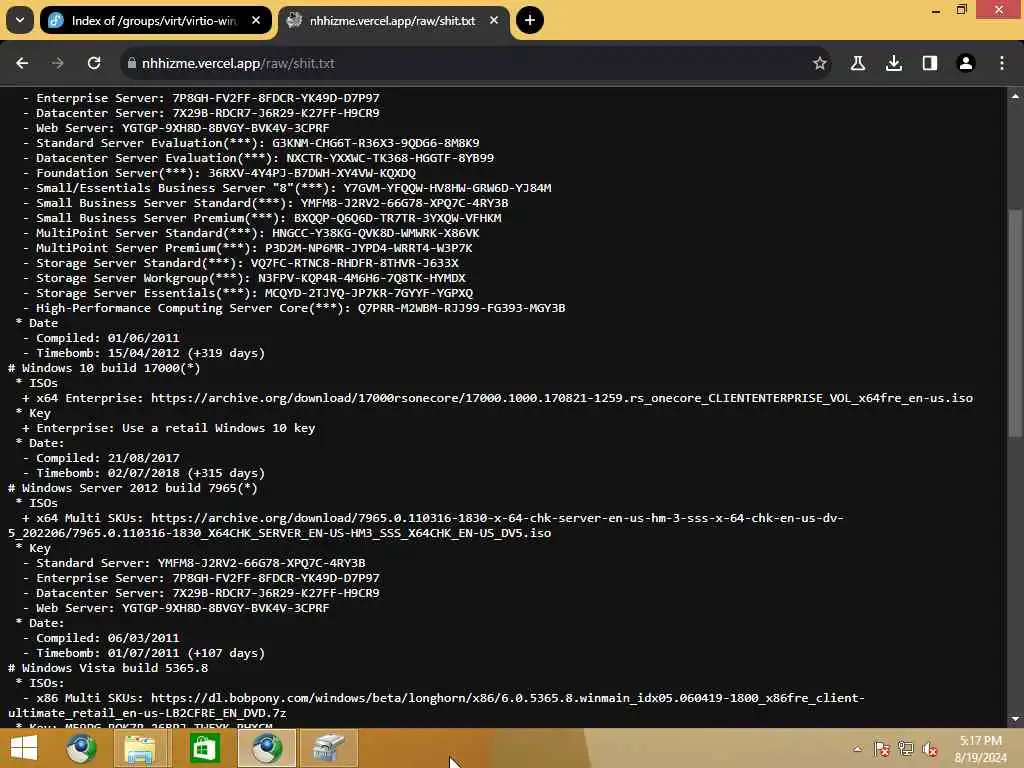
Task: Click the '# Windows Server 2012 build 7965(*)' heading
Action: (133, 488)
